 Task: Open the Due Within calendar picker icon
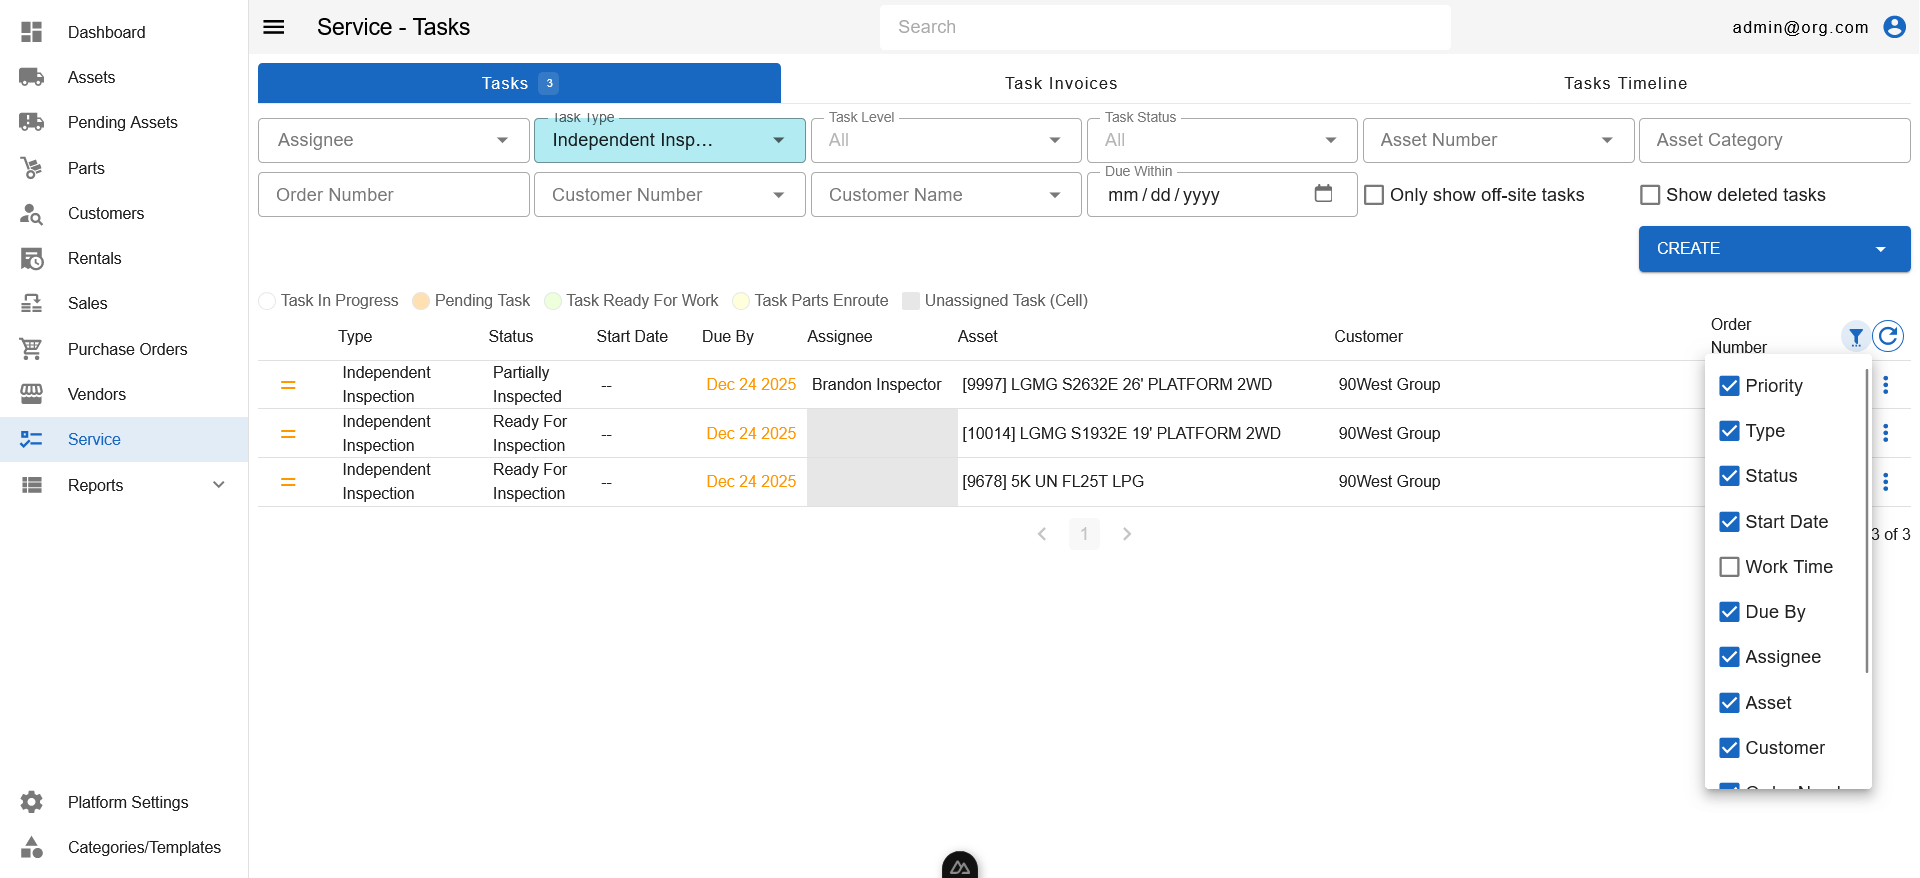[x=1323, y=193]
